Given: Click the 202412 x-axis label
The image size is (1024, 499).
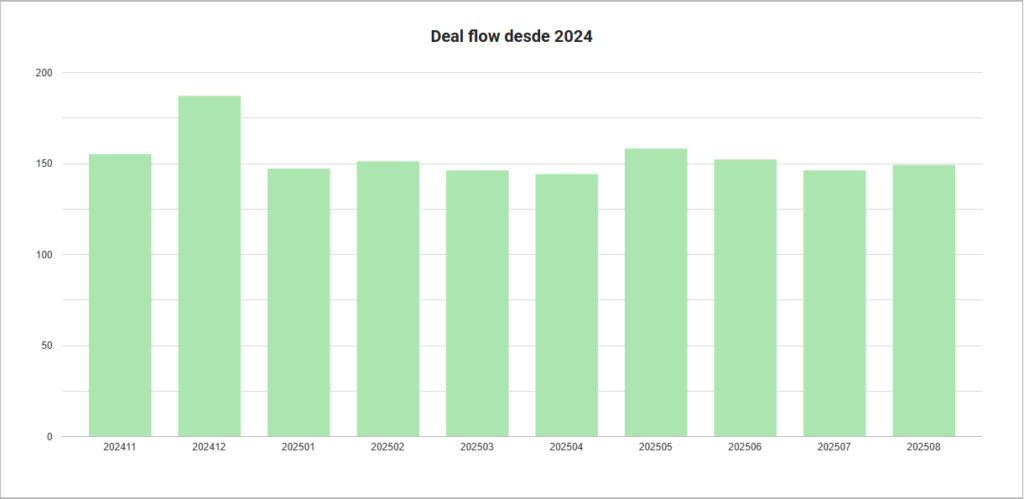Looking at the screenshot, I should [x=210, y=447].
